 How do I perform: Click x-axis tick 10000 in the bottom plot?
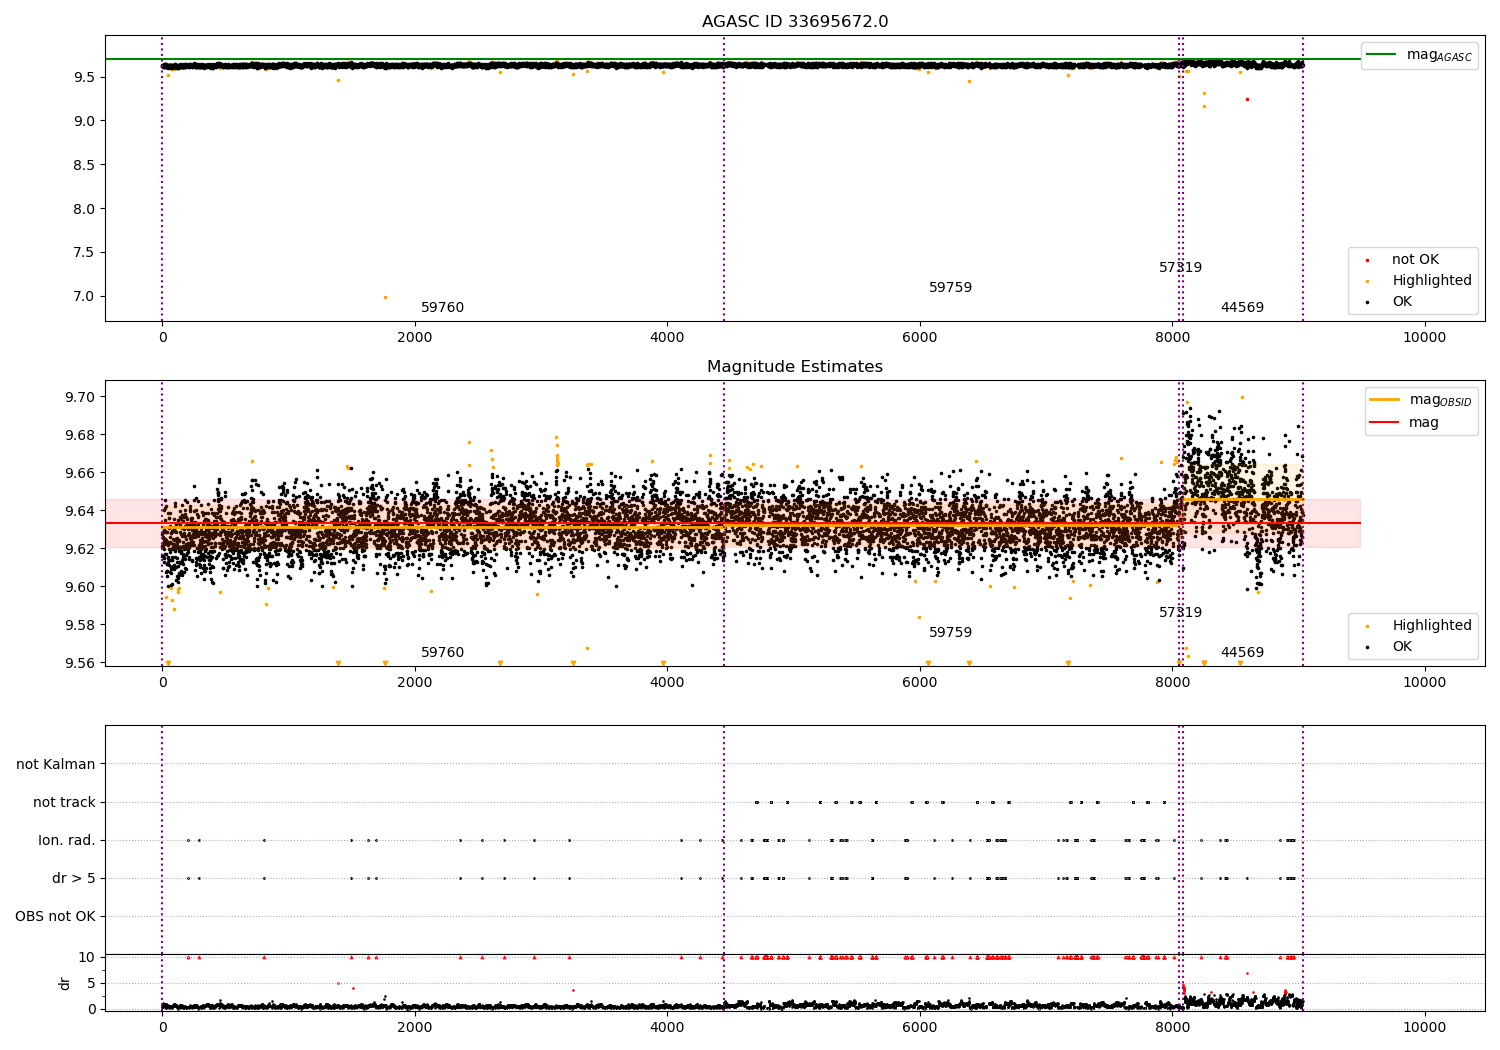click(1424, 1027)
